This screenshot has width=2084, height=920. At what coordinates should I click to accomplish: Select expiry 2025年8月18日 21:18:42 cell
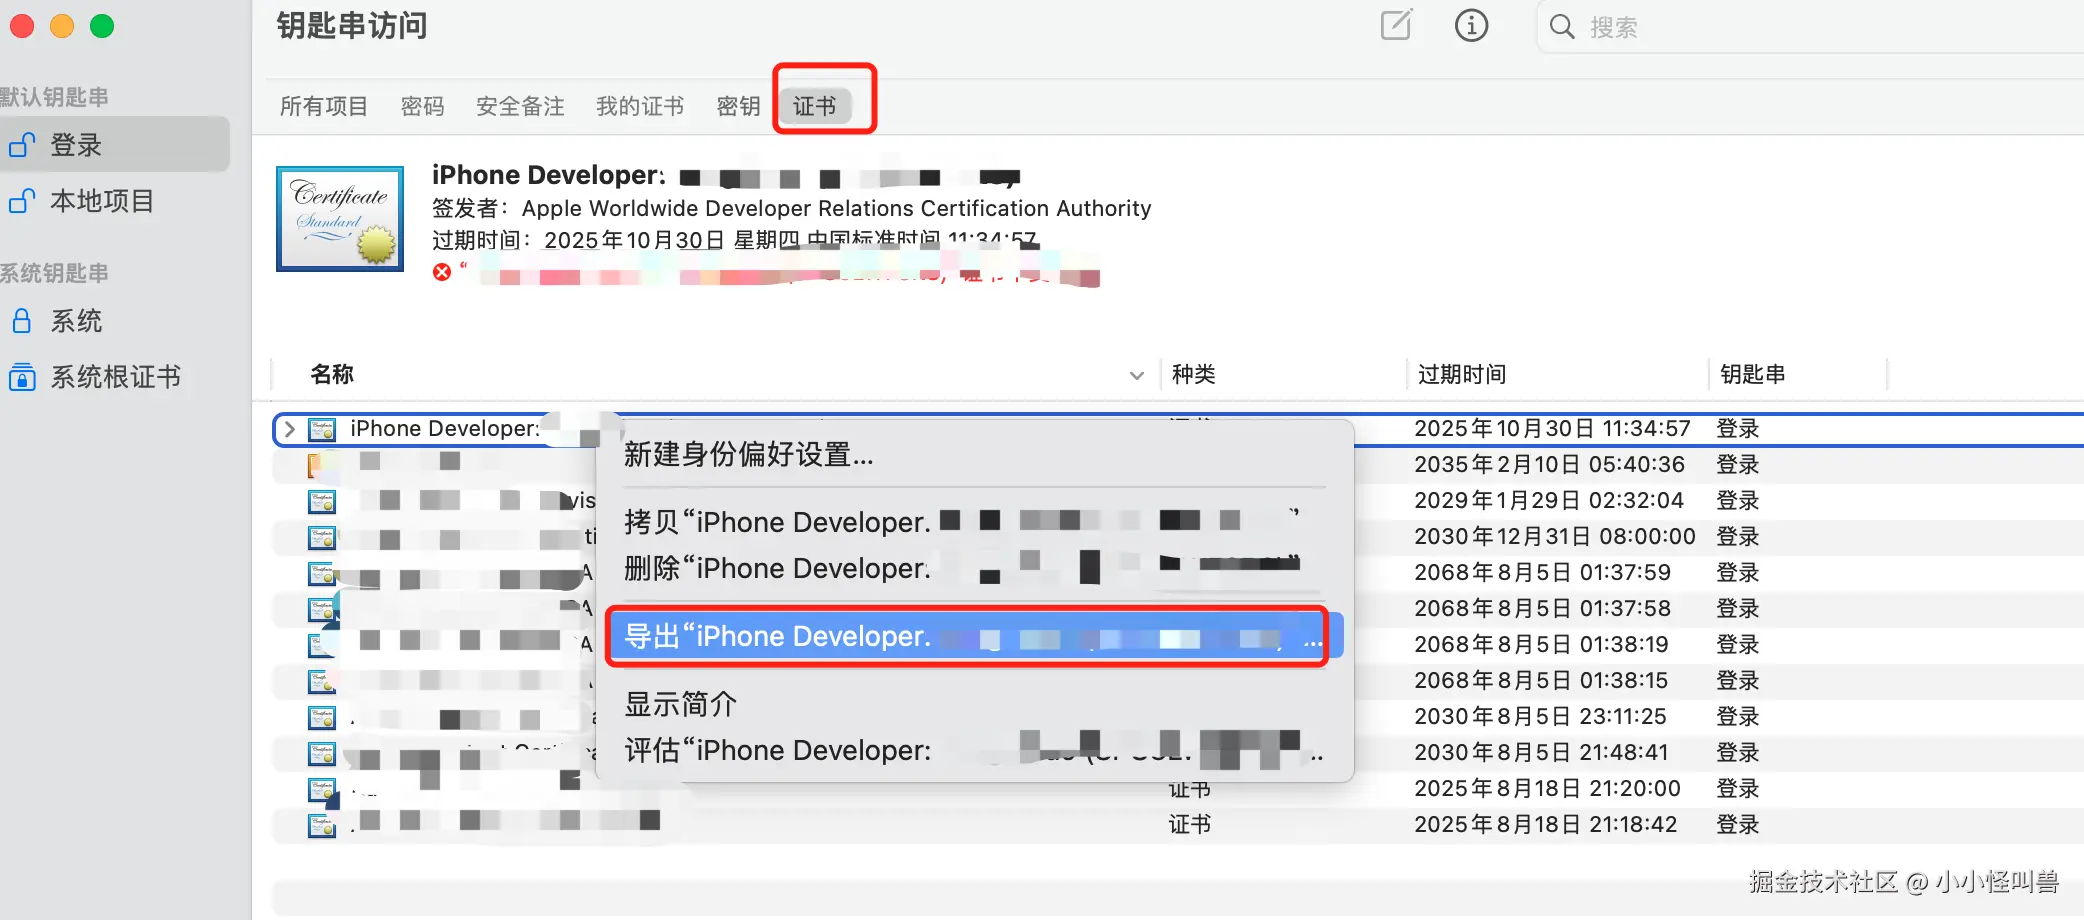(1545, 825)
